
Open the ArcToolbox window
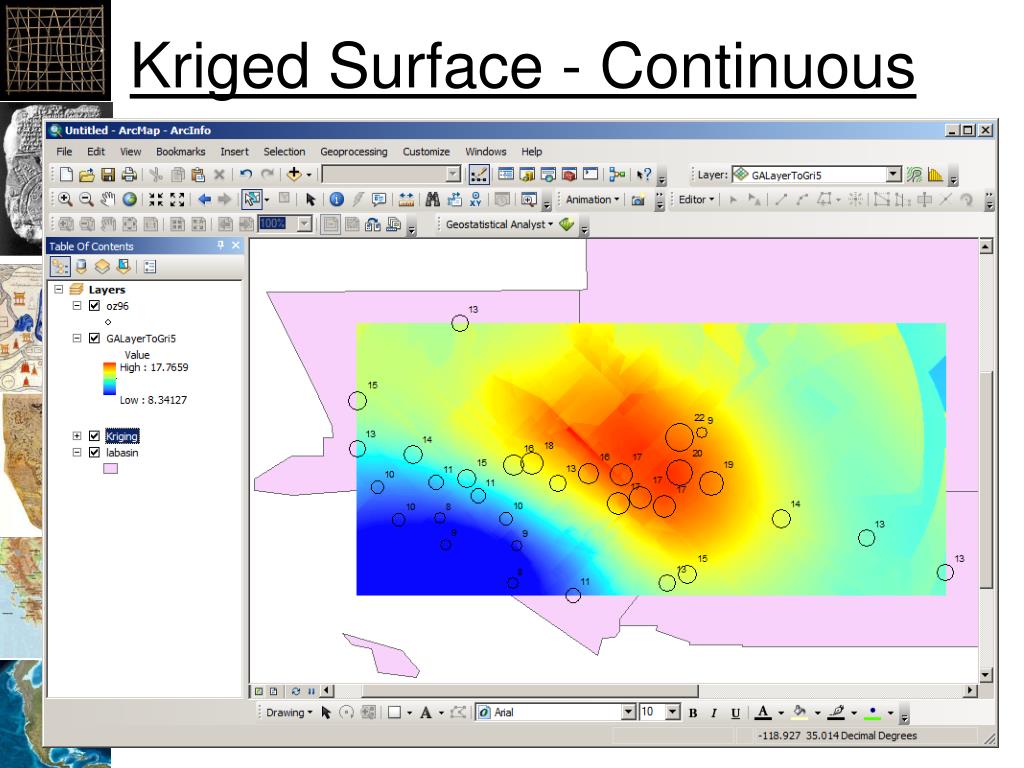[569, 174]
